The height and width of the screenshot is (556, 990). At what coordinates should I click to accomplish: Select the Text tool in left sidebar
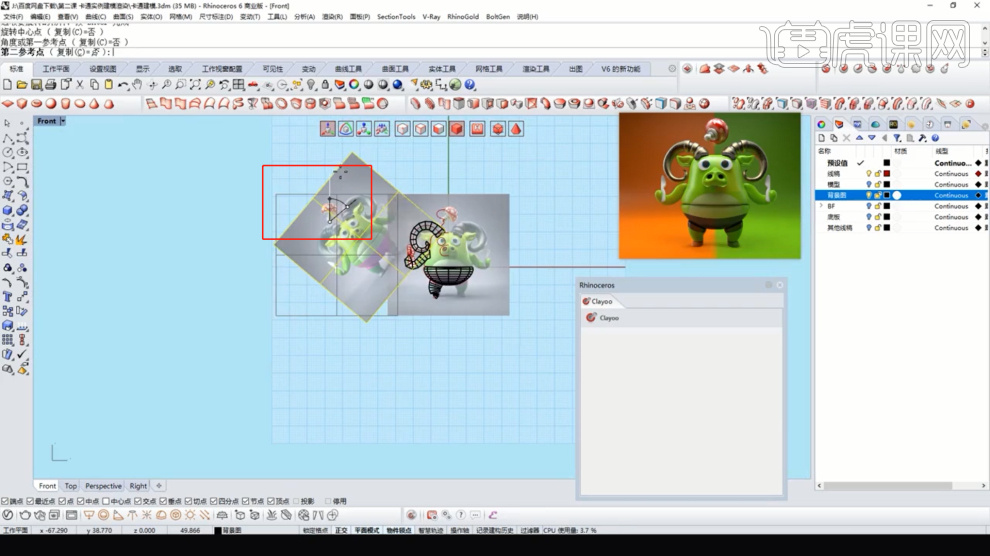click(x=8, y=297)
